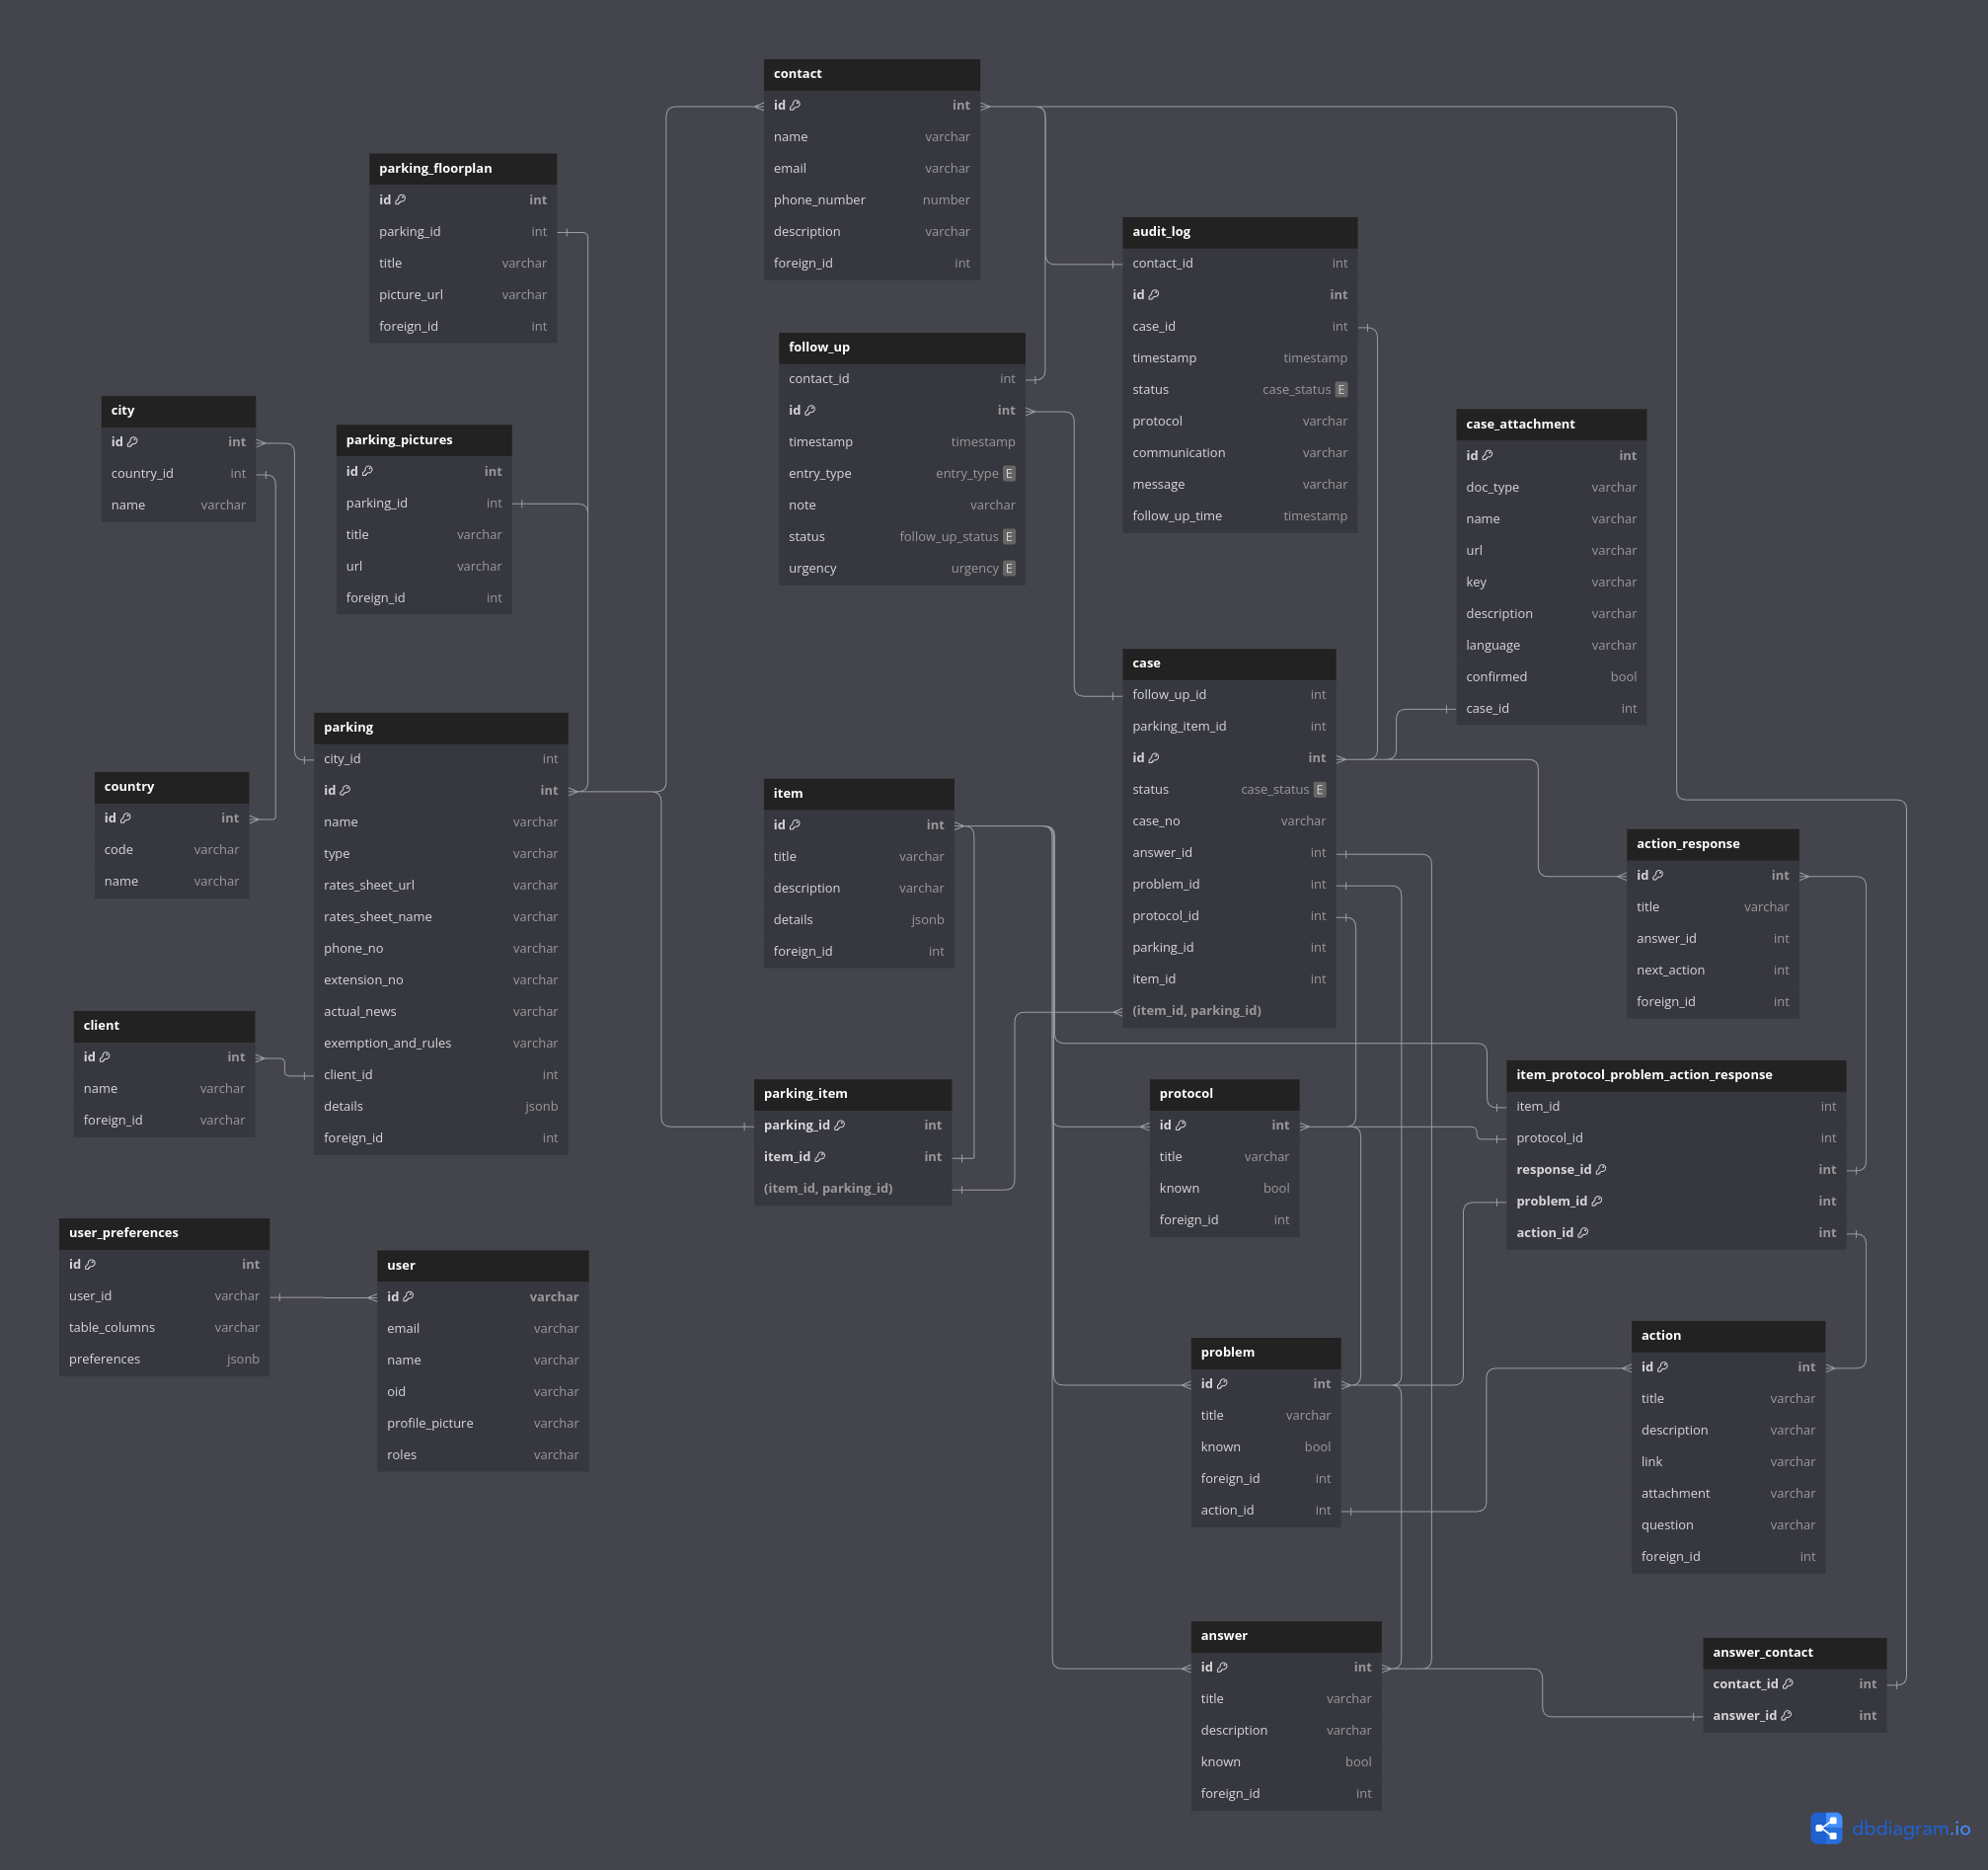Select the item_protocol_problem_action_response table header
This screenshot has width=1988, height=1870.
pyautogui.click(x=1675, y=1074)
